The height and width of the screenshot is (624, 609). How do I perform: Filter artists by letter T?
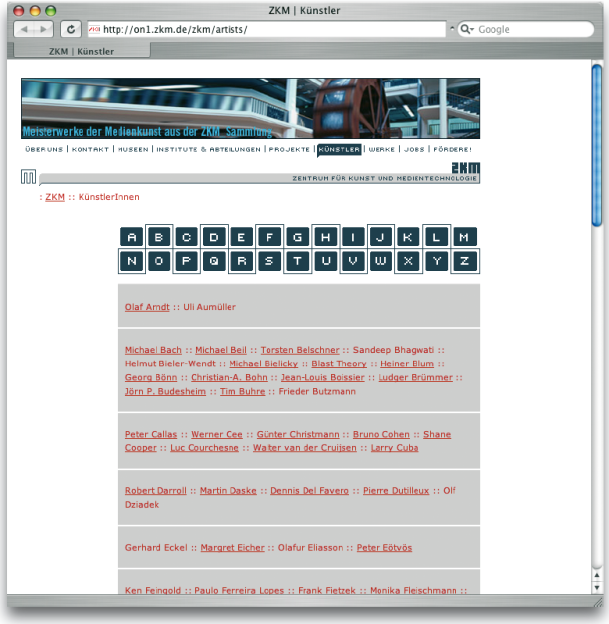click(x=297, y=261)
